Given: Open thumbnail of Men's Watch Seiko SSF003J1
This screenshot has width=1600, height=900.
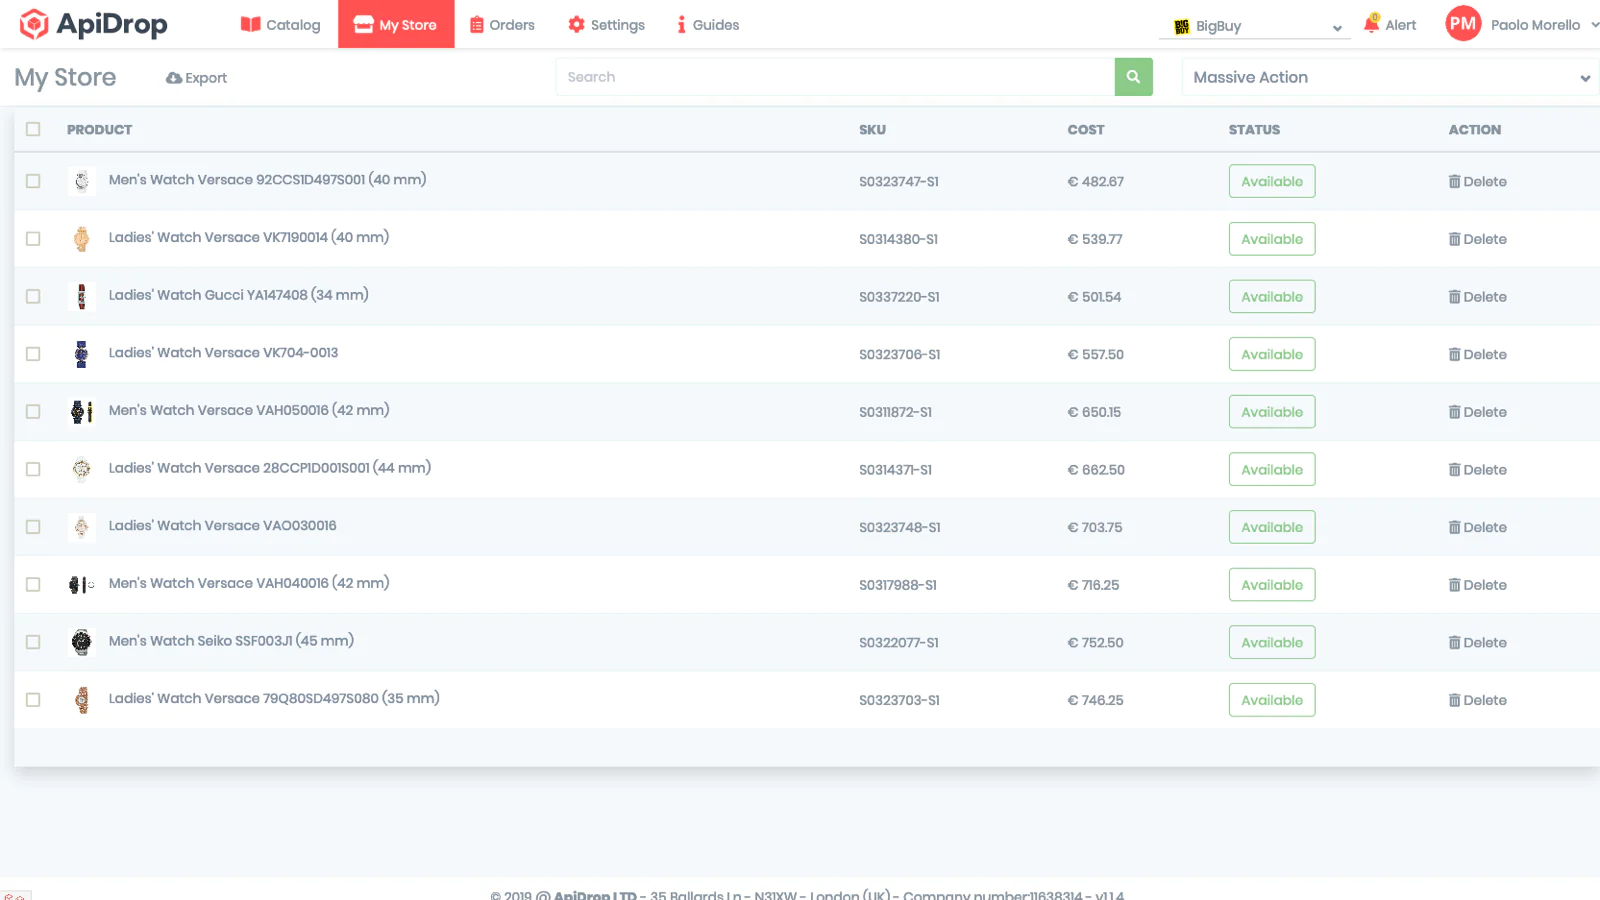Looking at the screenshot, I should [x=82, y=642].
